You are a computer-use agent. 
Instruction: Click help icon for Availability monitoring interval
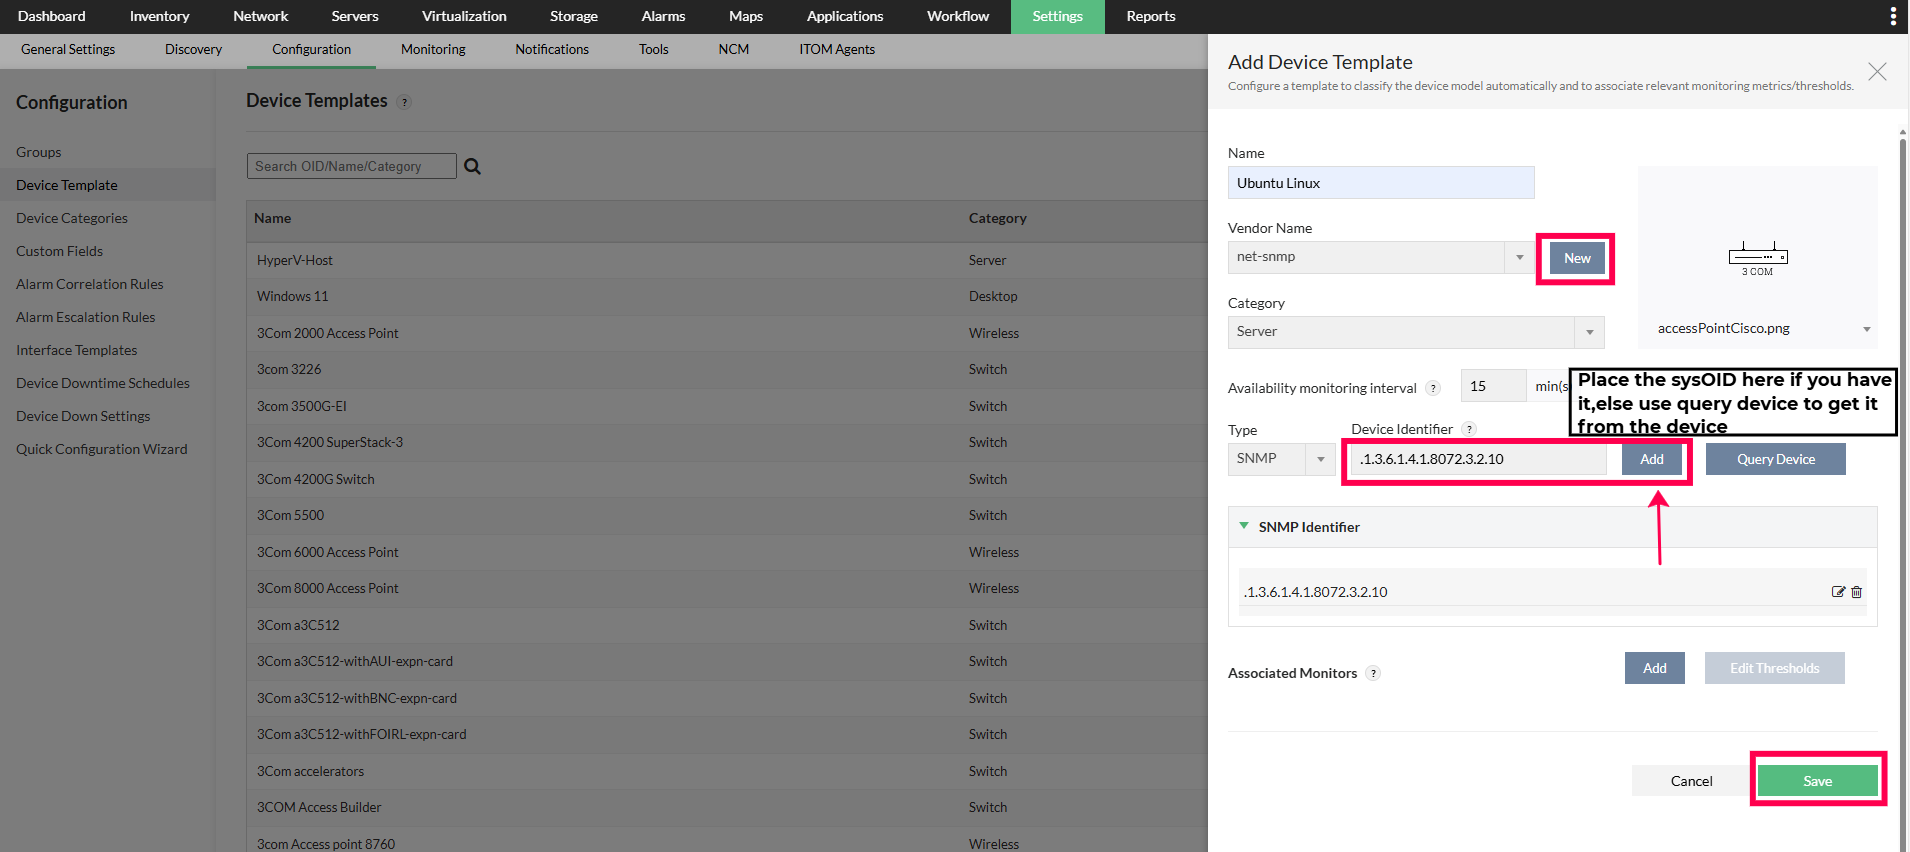pyautogui.click(x=1433, y=388)
